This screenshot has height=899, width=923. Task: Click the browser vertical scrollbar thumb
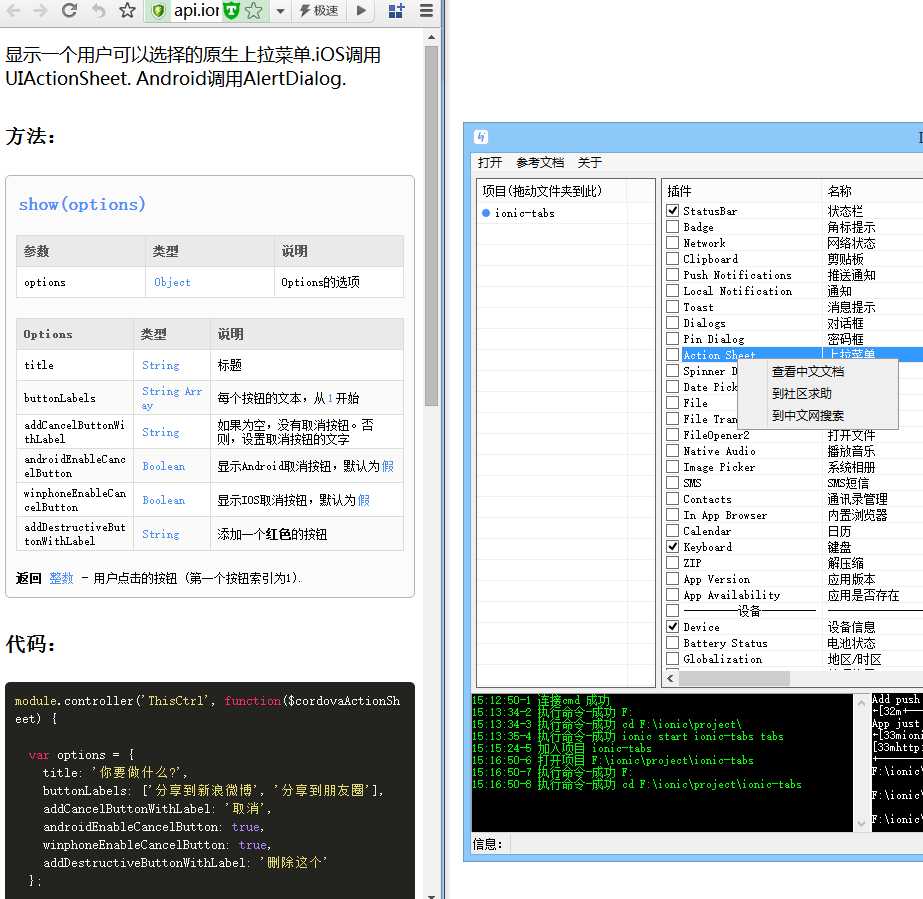[x=431, y=227]
